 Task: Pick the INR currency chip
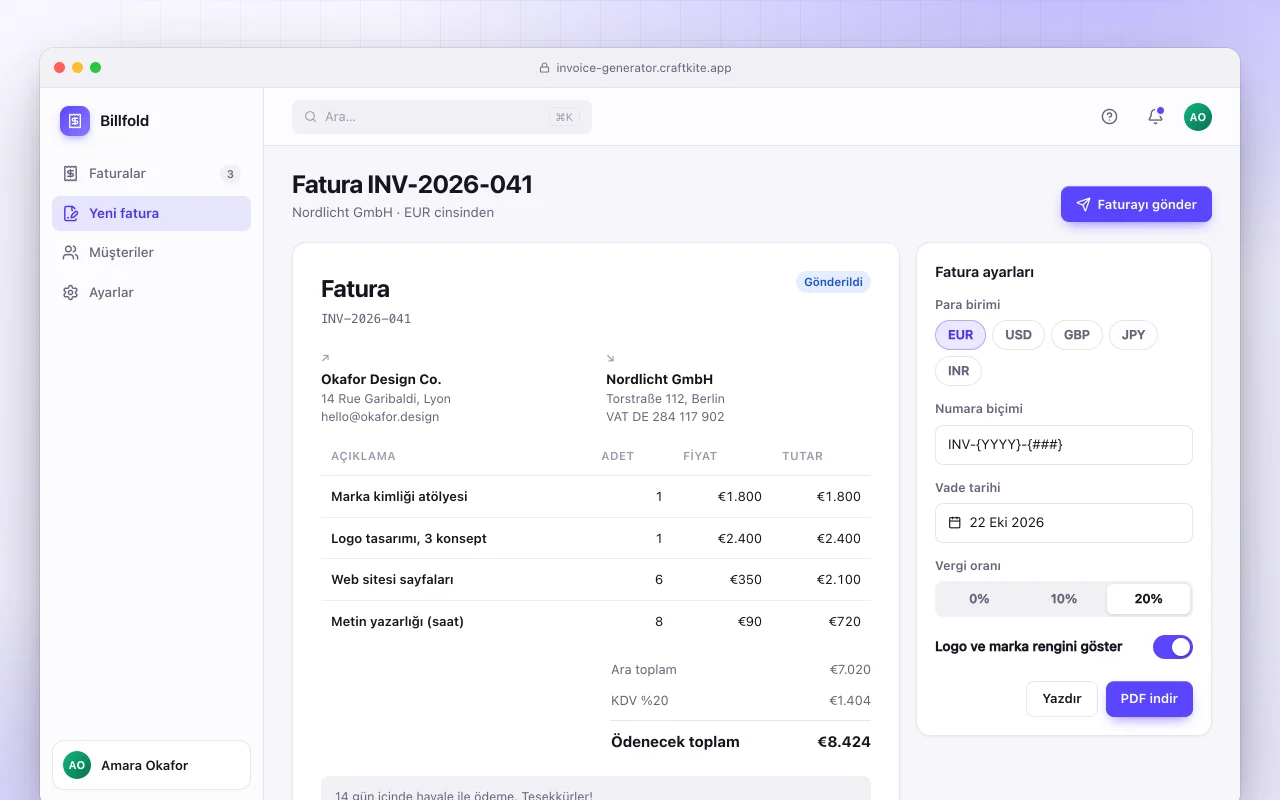pyautogui.click(x=958, y=371)
